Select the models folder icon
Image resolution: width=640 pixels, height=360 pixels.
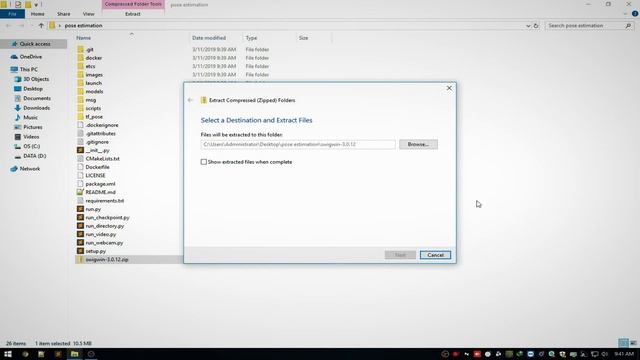80,91
